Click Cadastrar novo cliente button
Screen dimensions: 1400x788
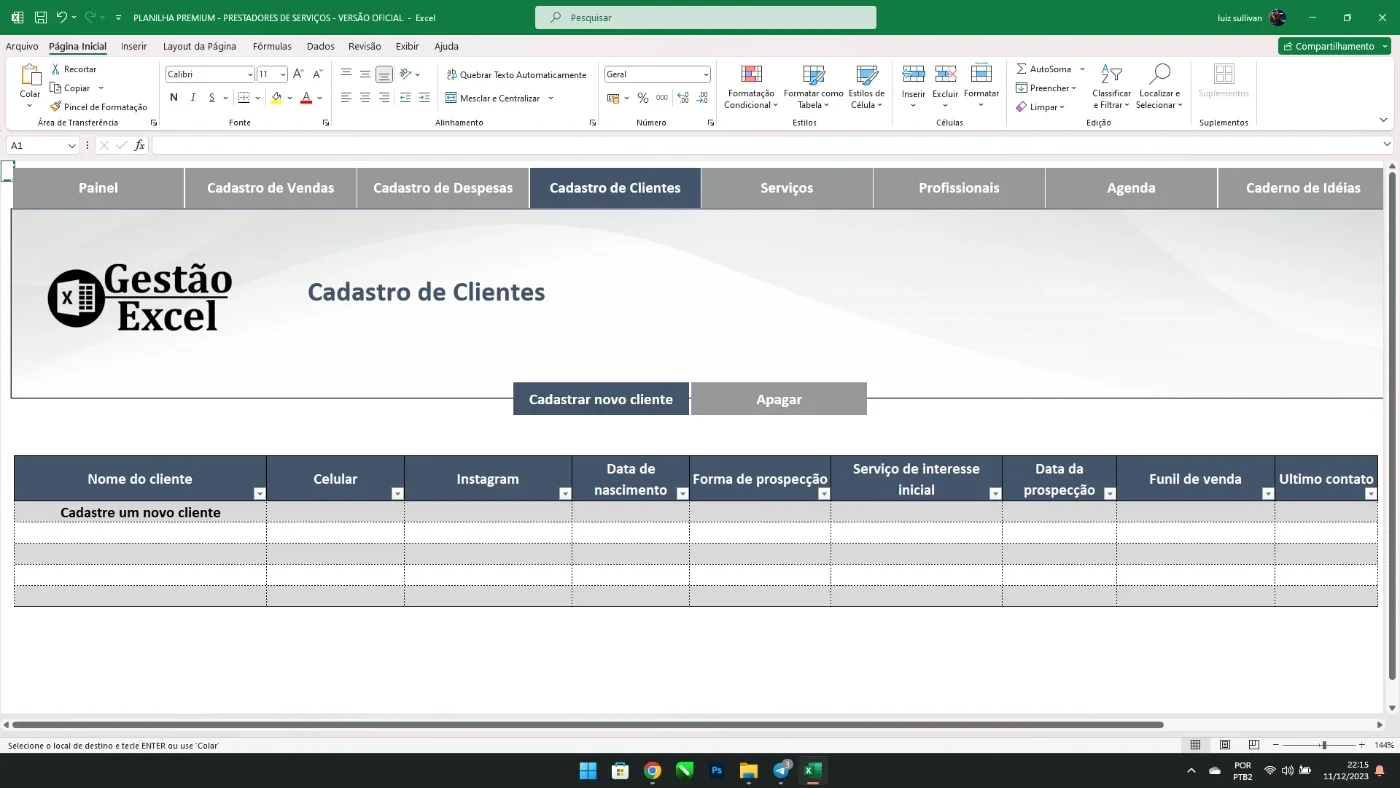click(x=601, y=399)
